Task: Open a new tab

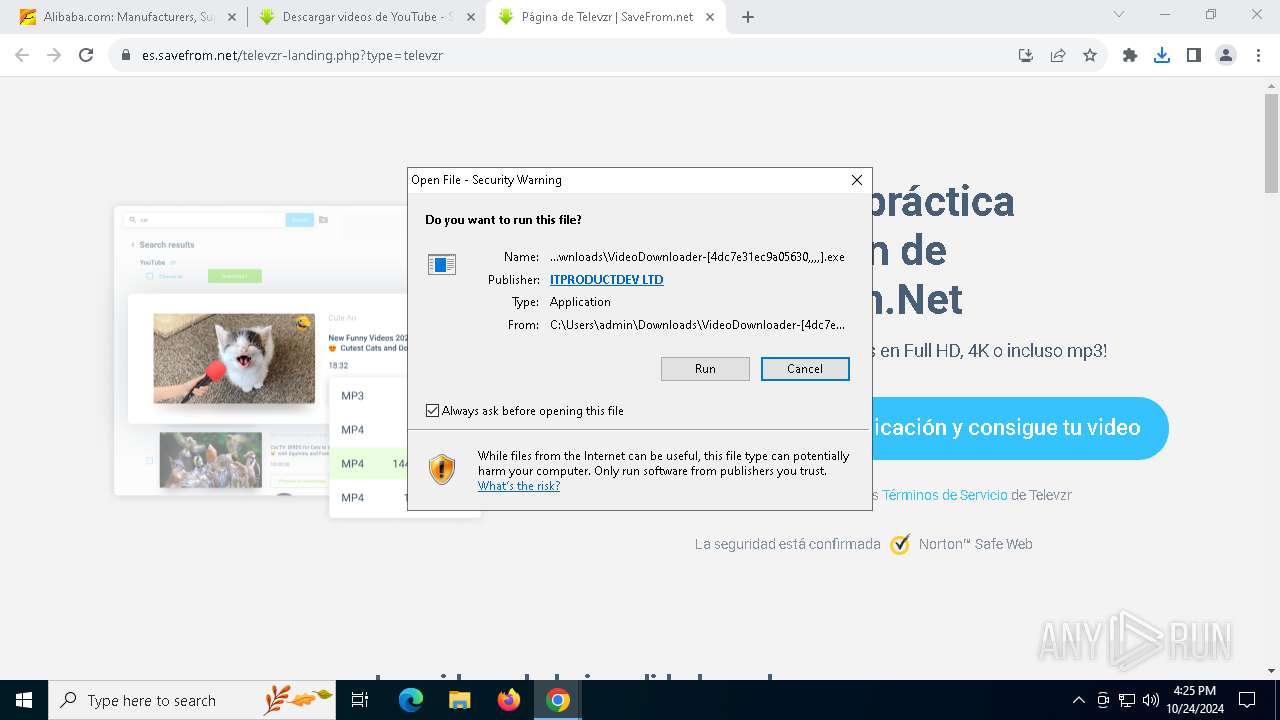Action: point(748,17)
